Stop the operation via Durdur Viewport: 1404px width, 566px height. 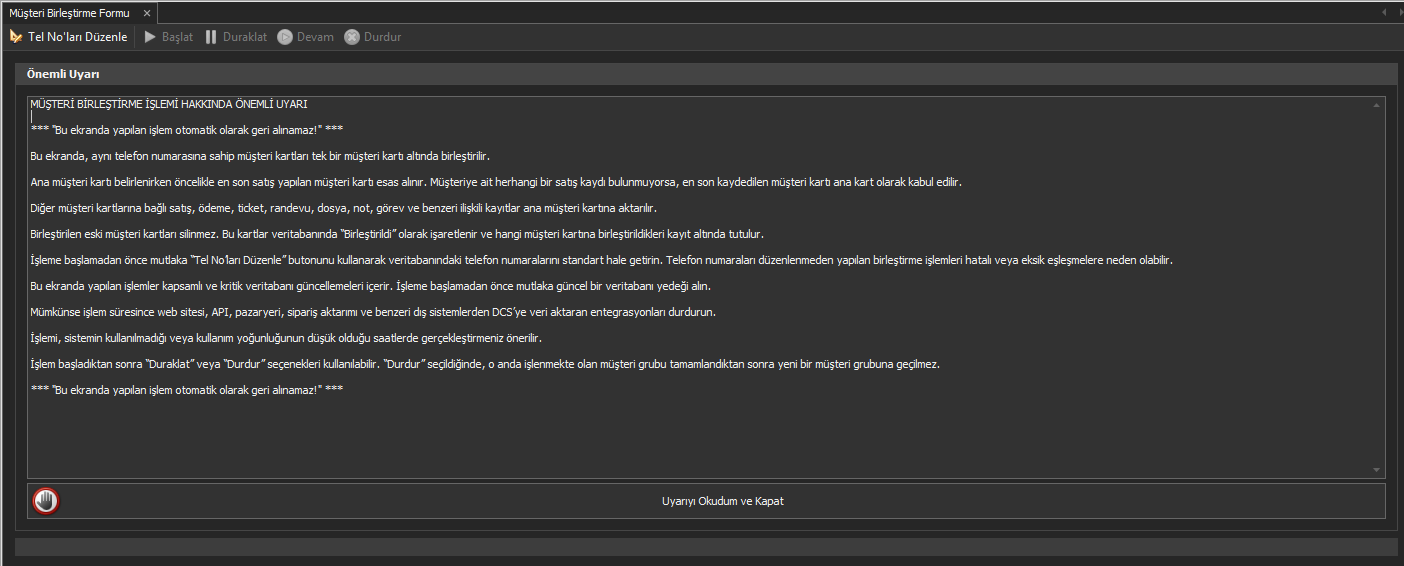tap(372, 37)
